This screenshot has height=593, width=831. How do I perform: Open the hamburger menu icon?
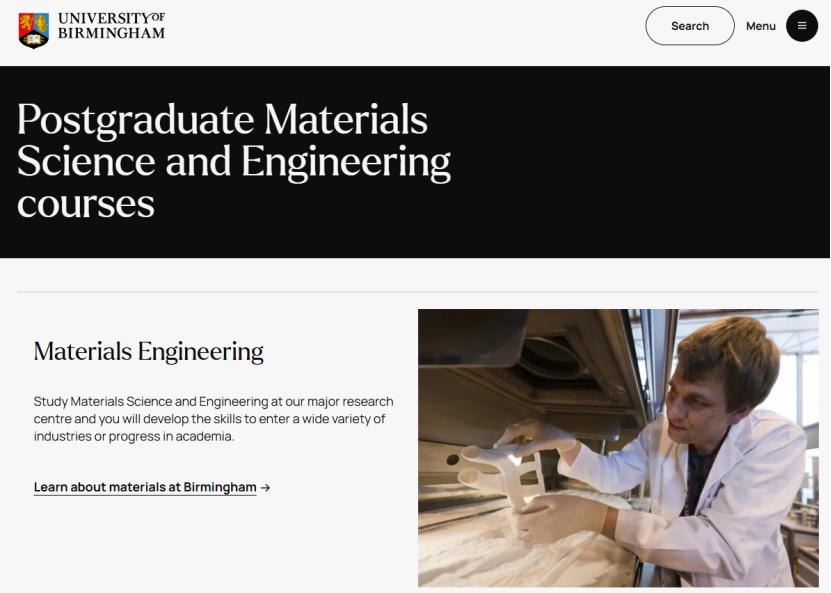click(802, 26)
